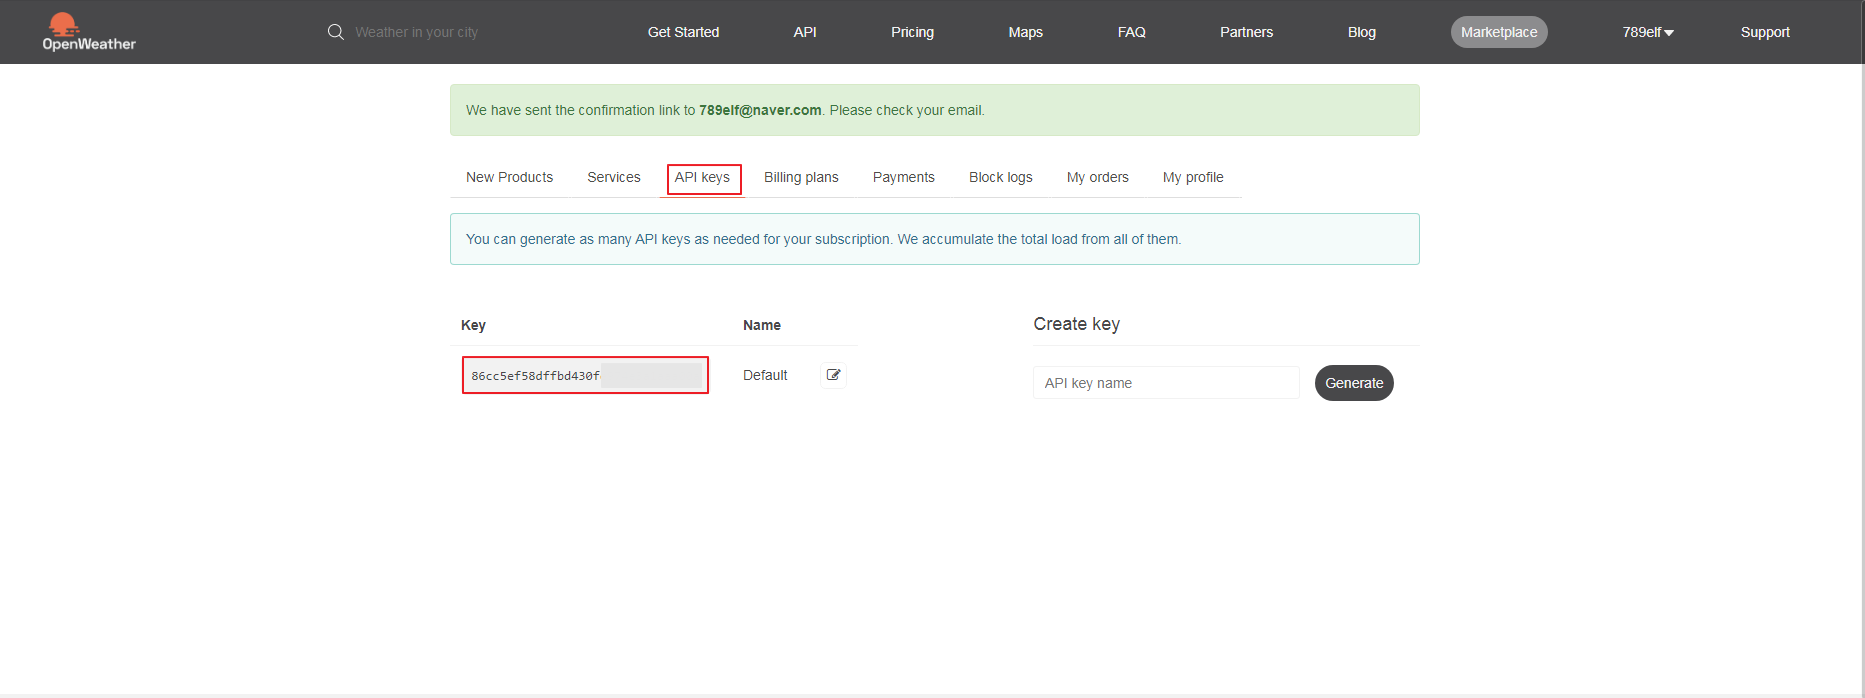
Task: Open the My orders tab
Action: point(1097,177)
